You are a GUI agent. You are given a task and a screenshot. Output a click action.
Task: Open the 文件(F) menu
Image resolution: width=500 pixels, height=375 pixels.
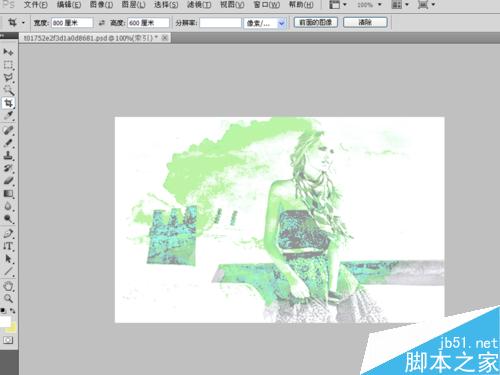[x=36, y=5]
